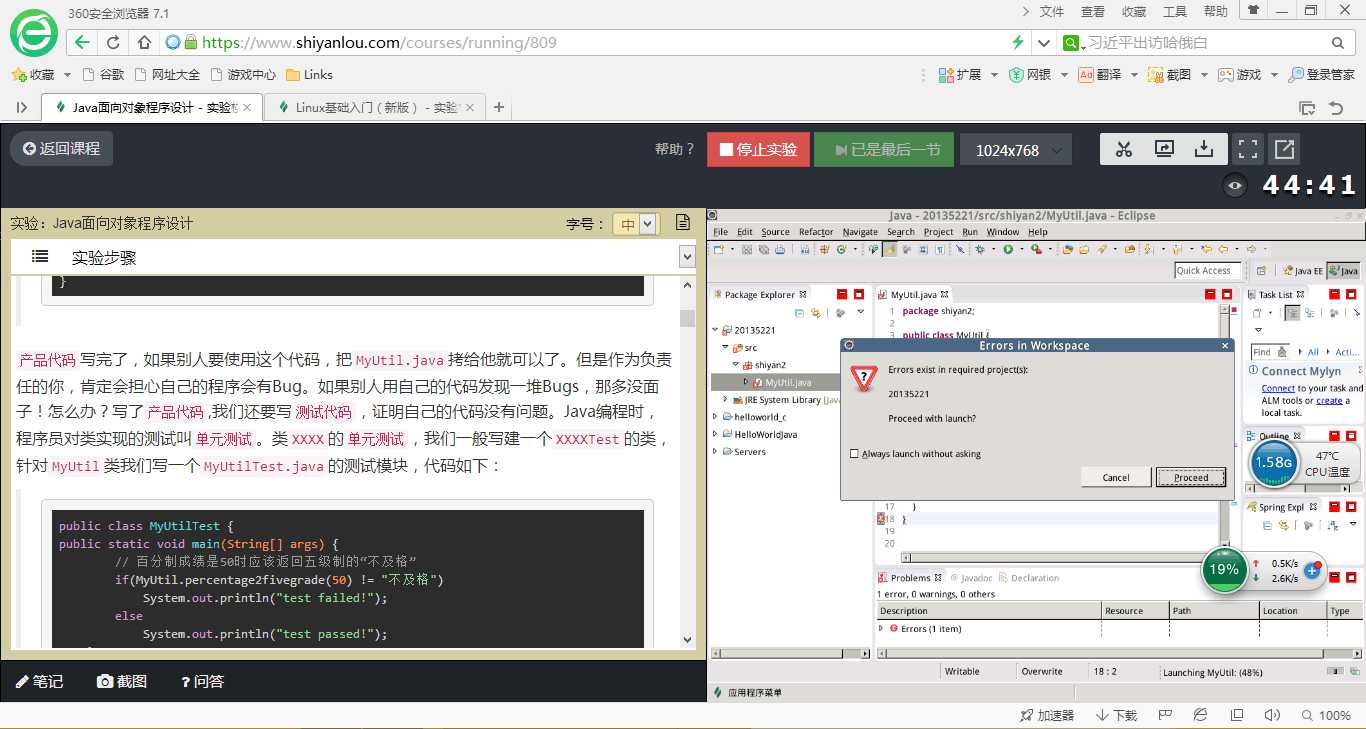Open the Eclipse File menu

(720, 232)
